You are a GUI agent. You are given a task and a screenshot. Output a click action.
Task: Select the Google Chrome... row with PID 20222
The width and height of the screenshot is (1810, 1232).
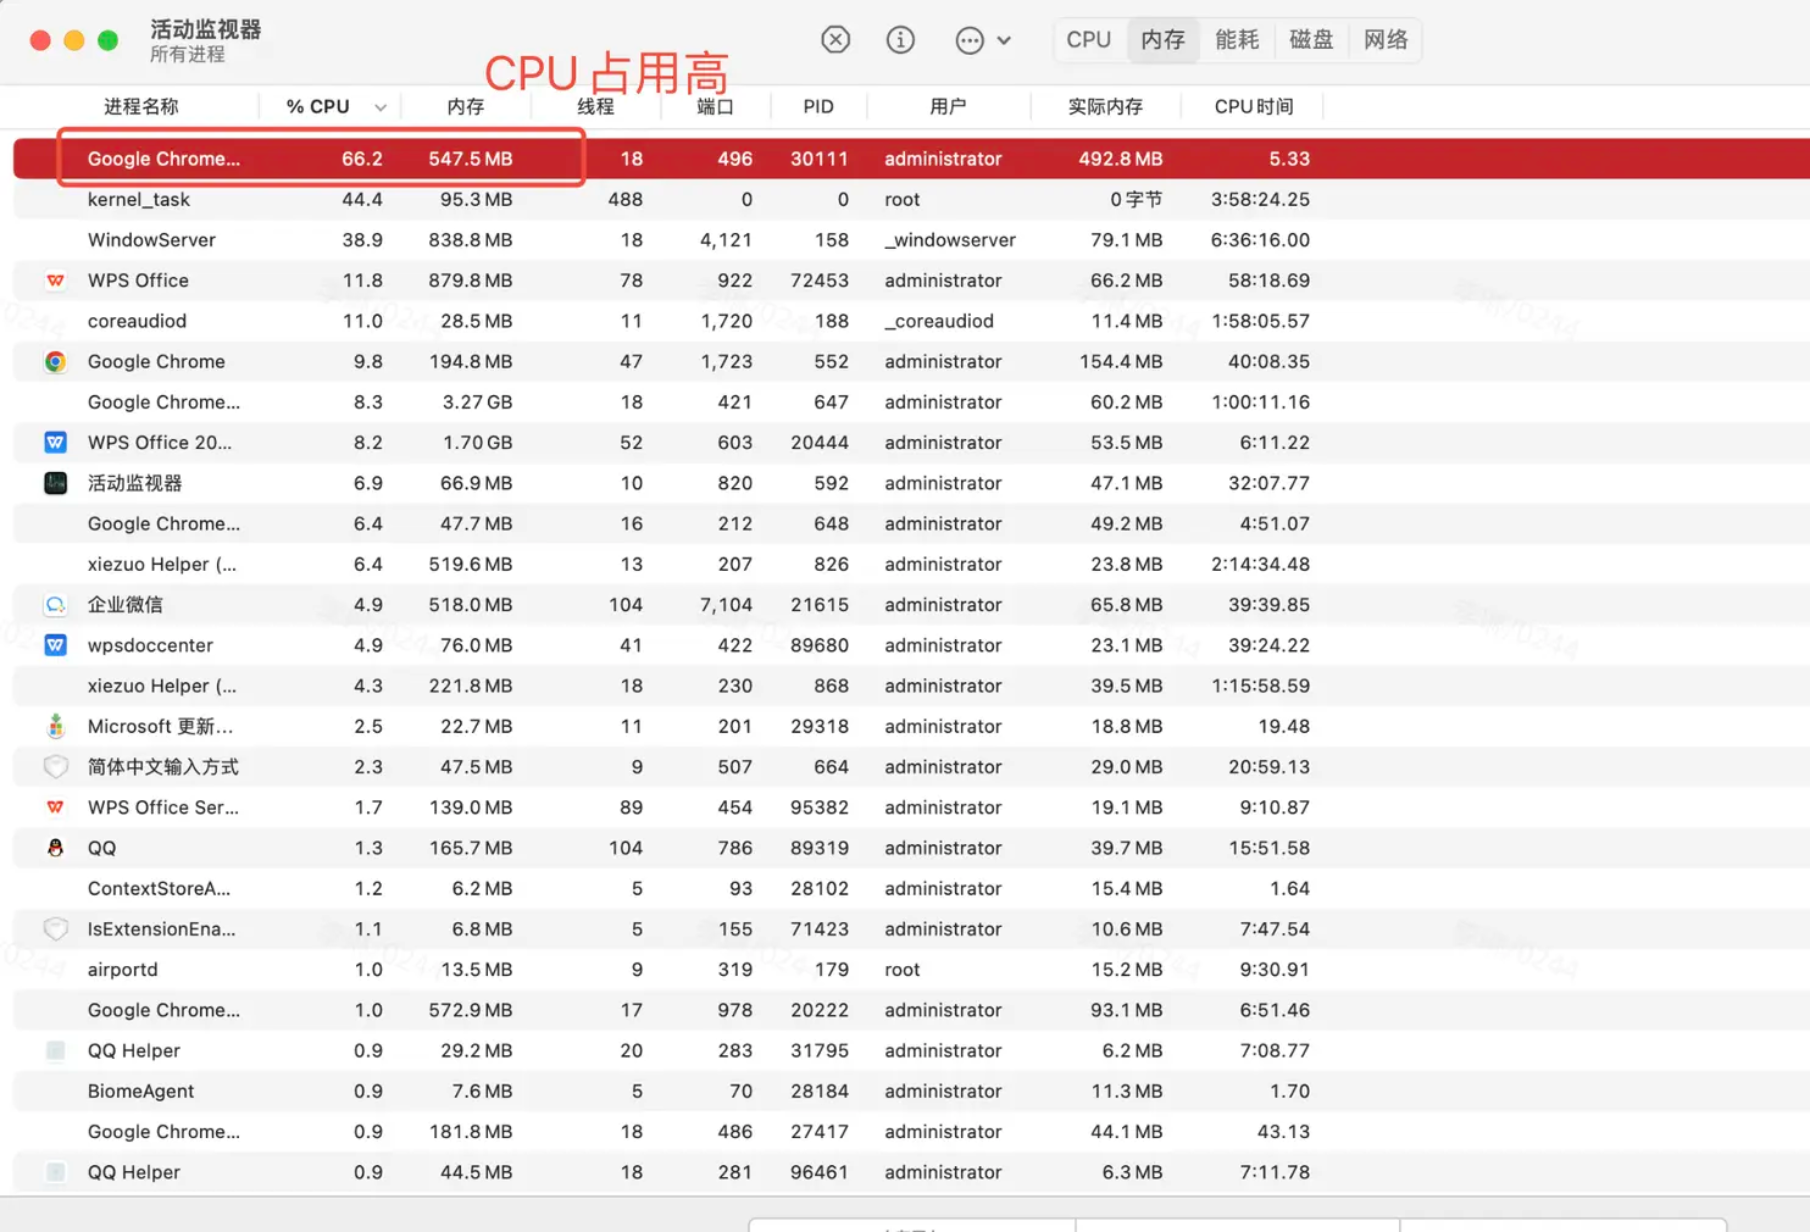(x=911, y=1010)
